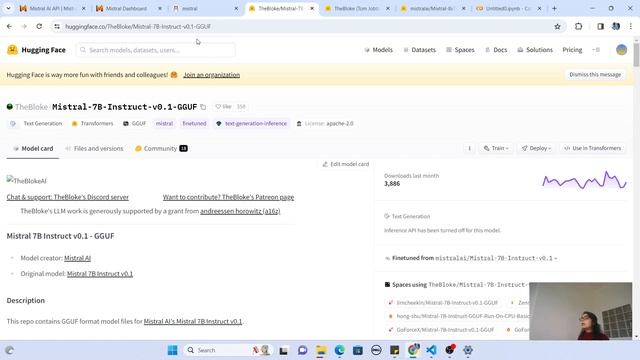Go to Models in the navigation bar

pos(378,50)
